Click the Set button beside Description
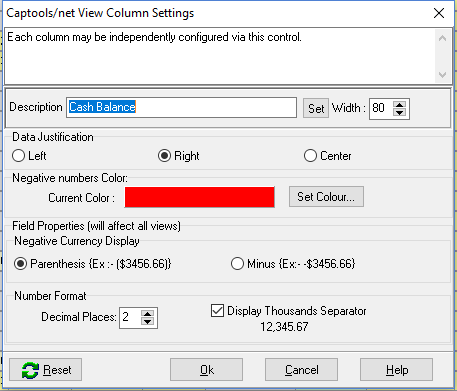 click(x=316, y=108)
